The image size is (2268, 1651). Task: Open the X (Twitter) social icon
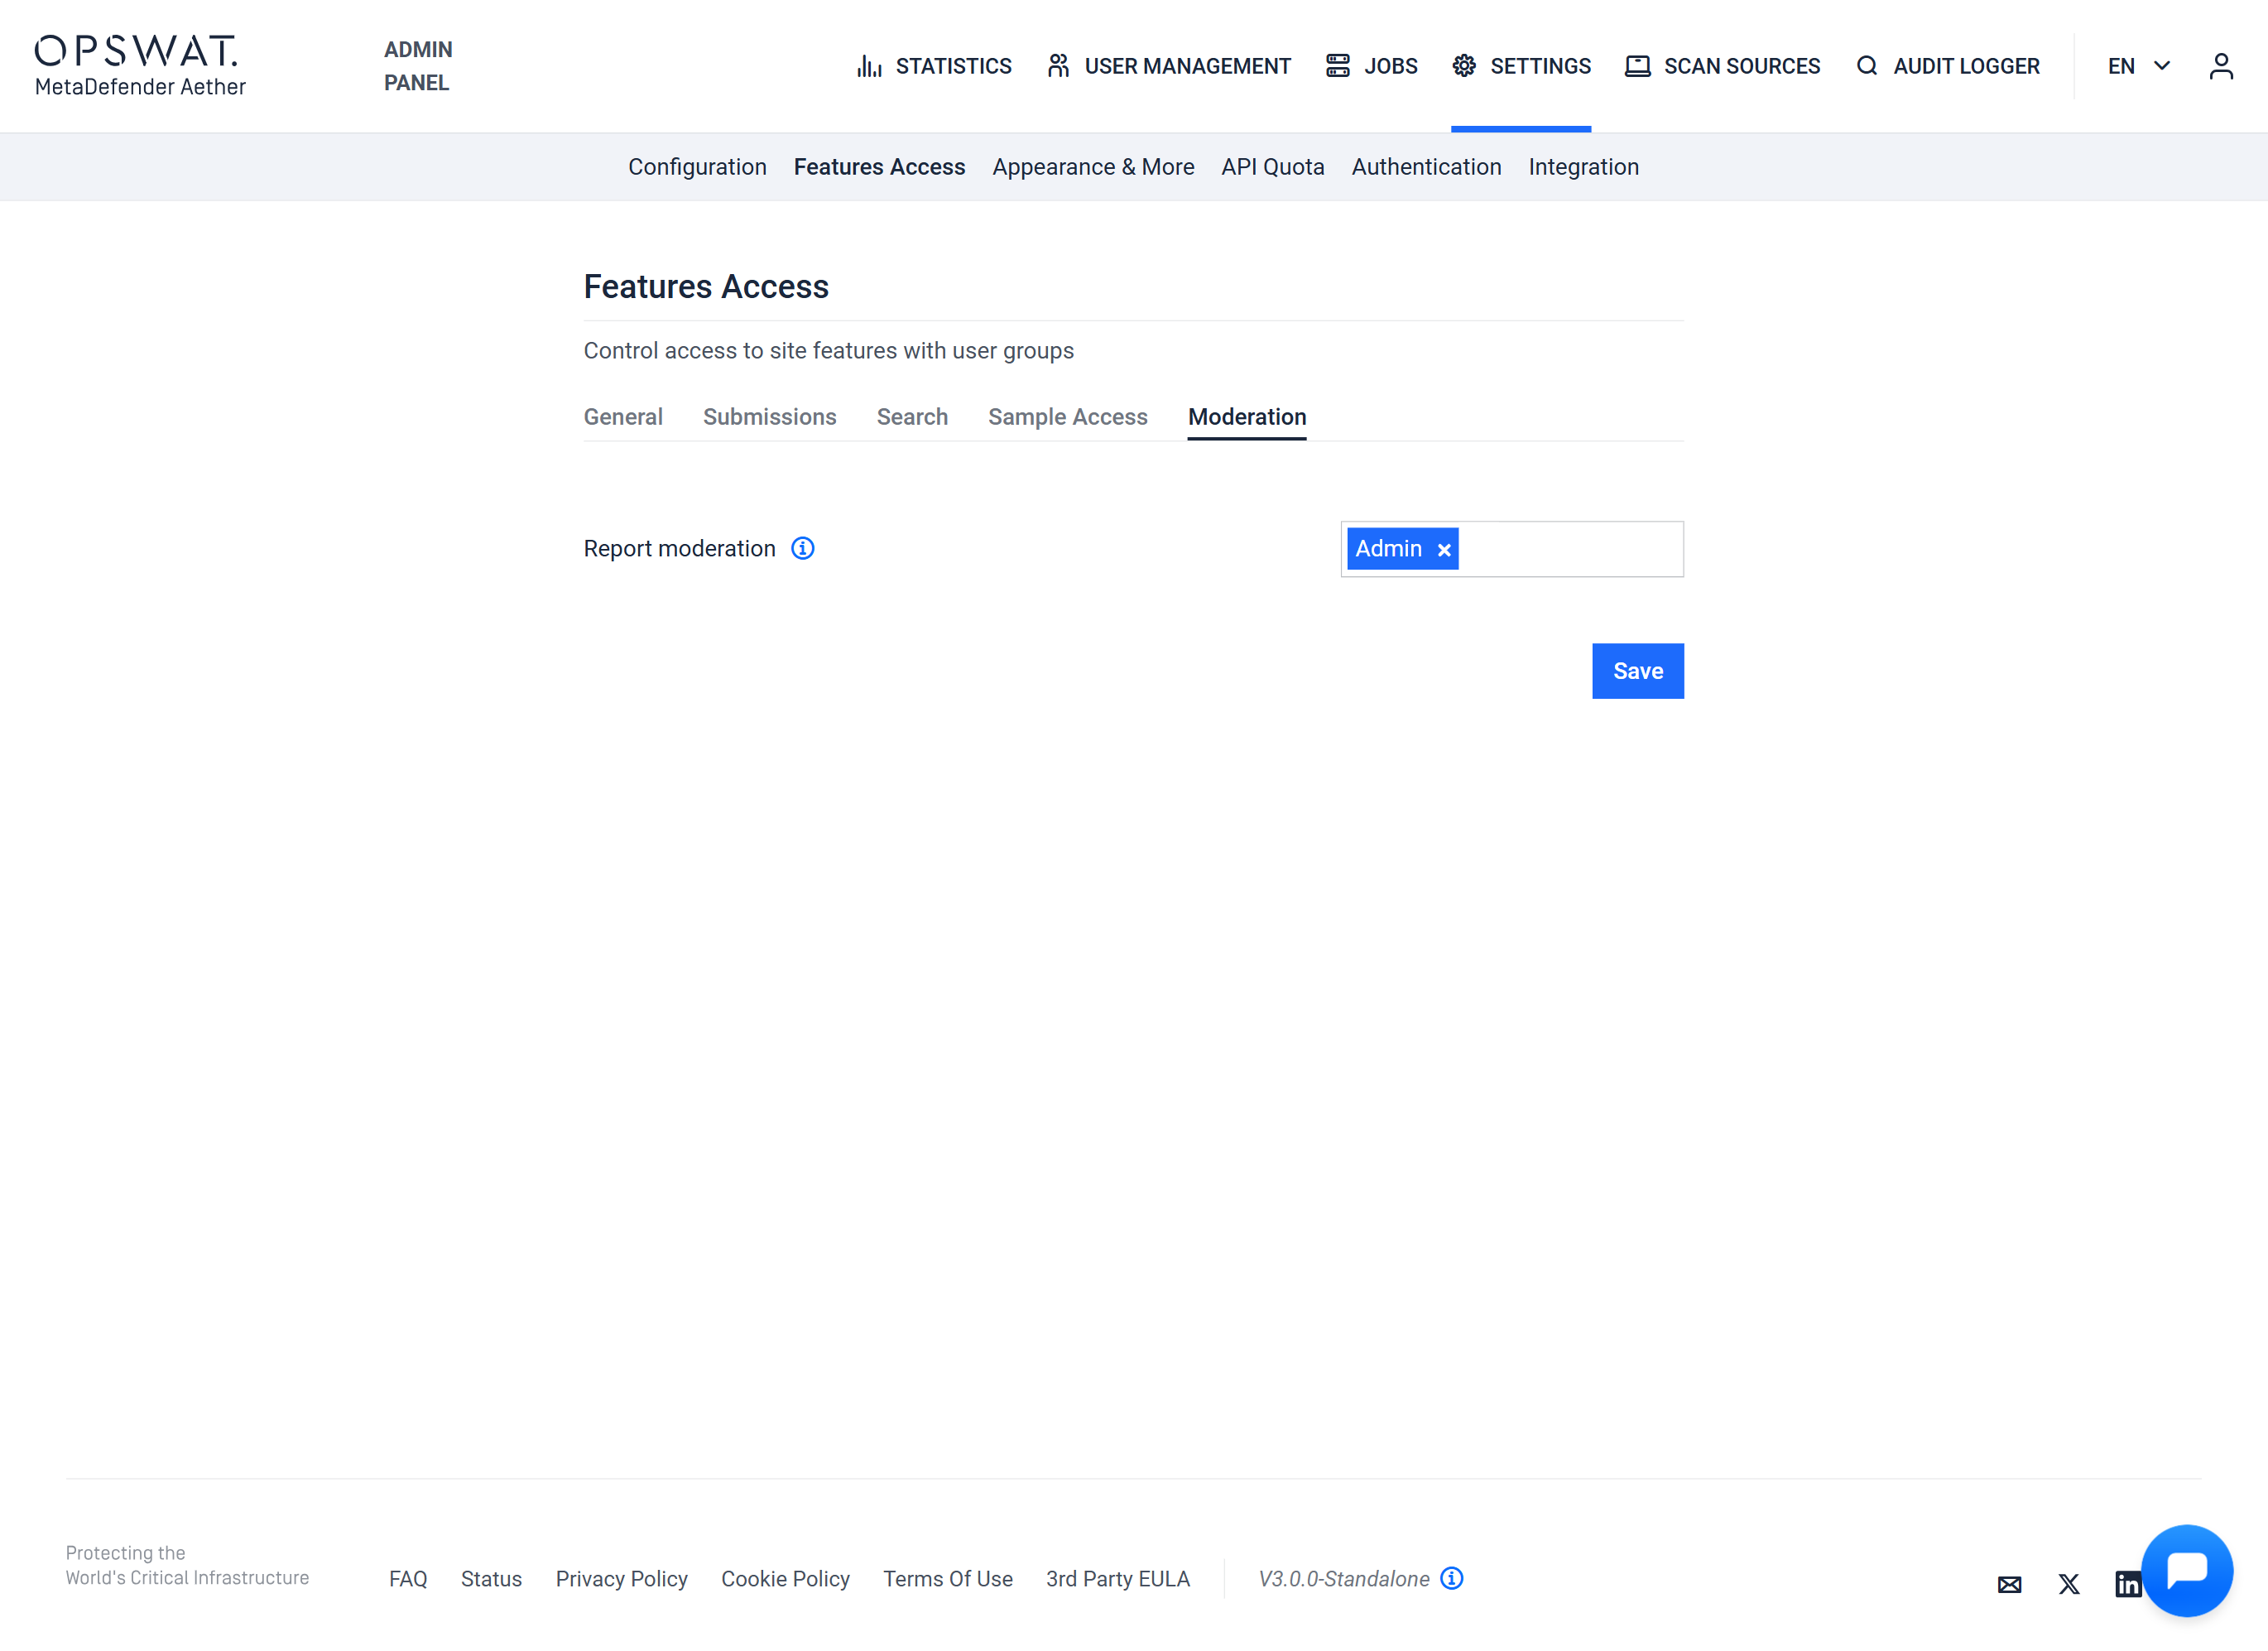tap(2068, 1584)
